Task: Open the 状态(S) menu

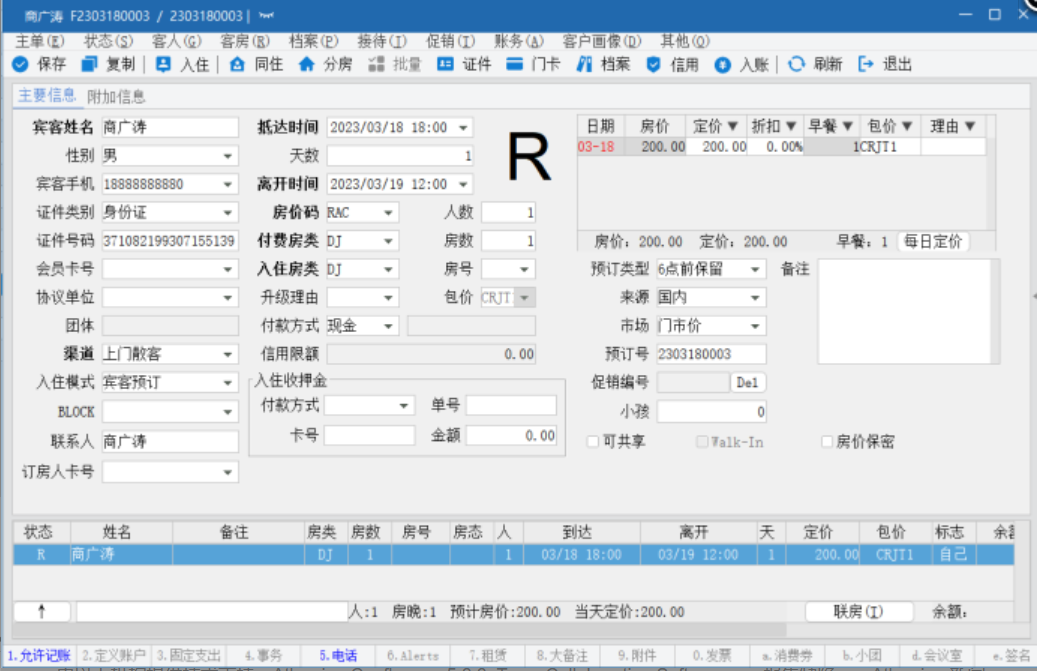Action: [x=108, y=41]
